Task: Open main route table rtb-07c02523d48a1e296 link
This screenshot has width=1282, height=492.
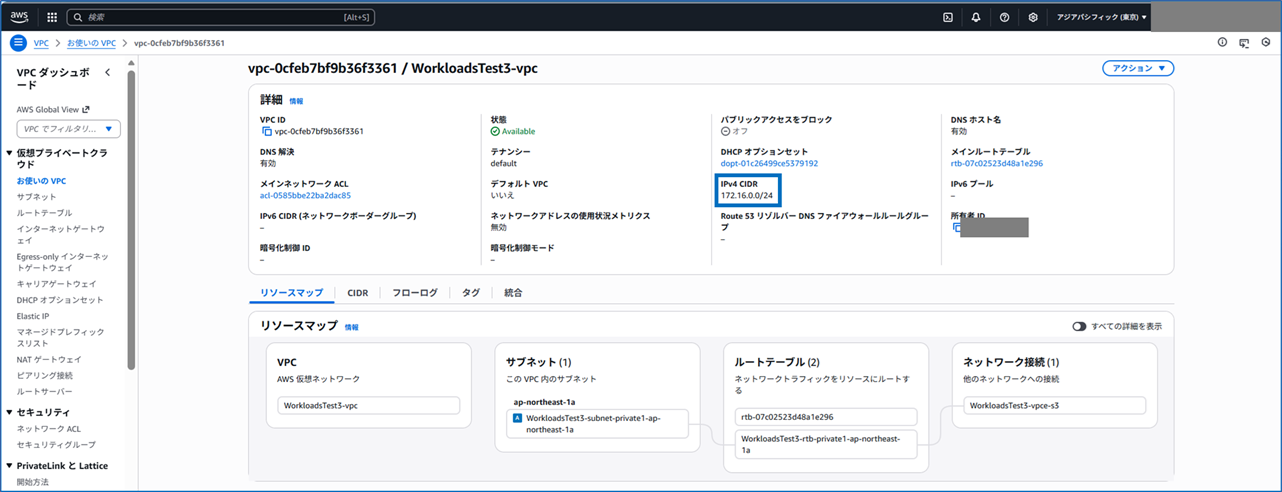Action: 997,163
